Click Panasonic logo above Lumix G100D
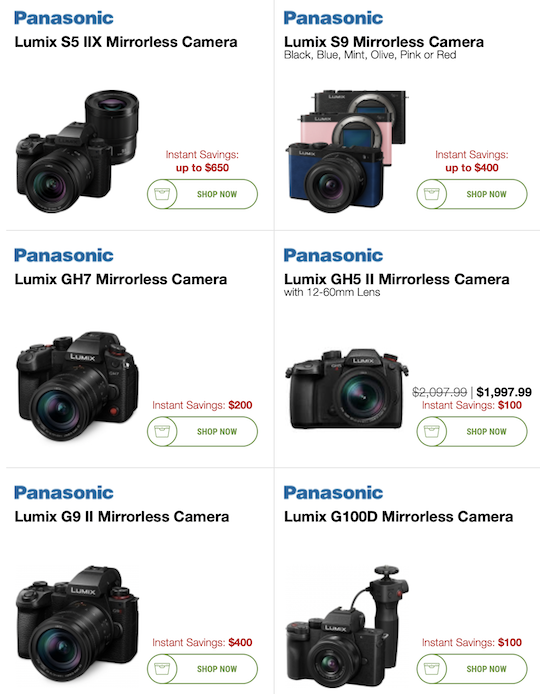 pos(333,493)
